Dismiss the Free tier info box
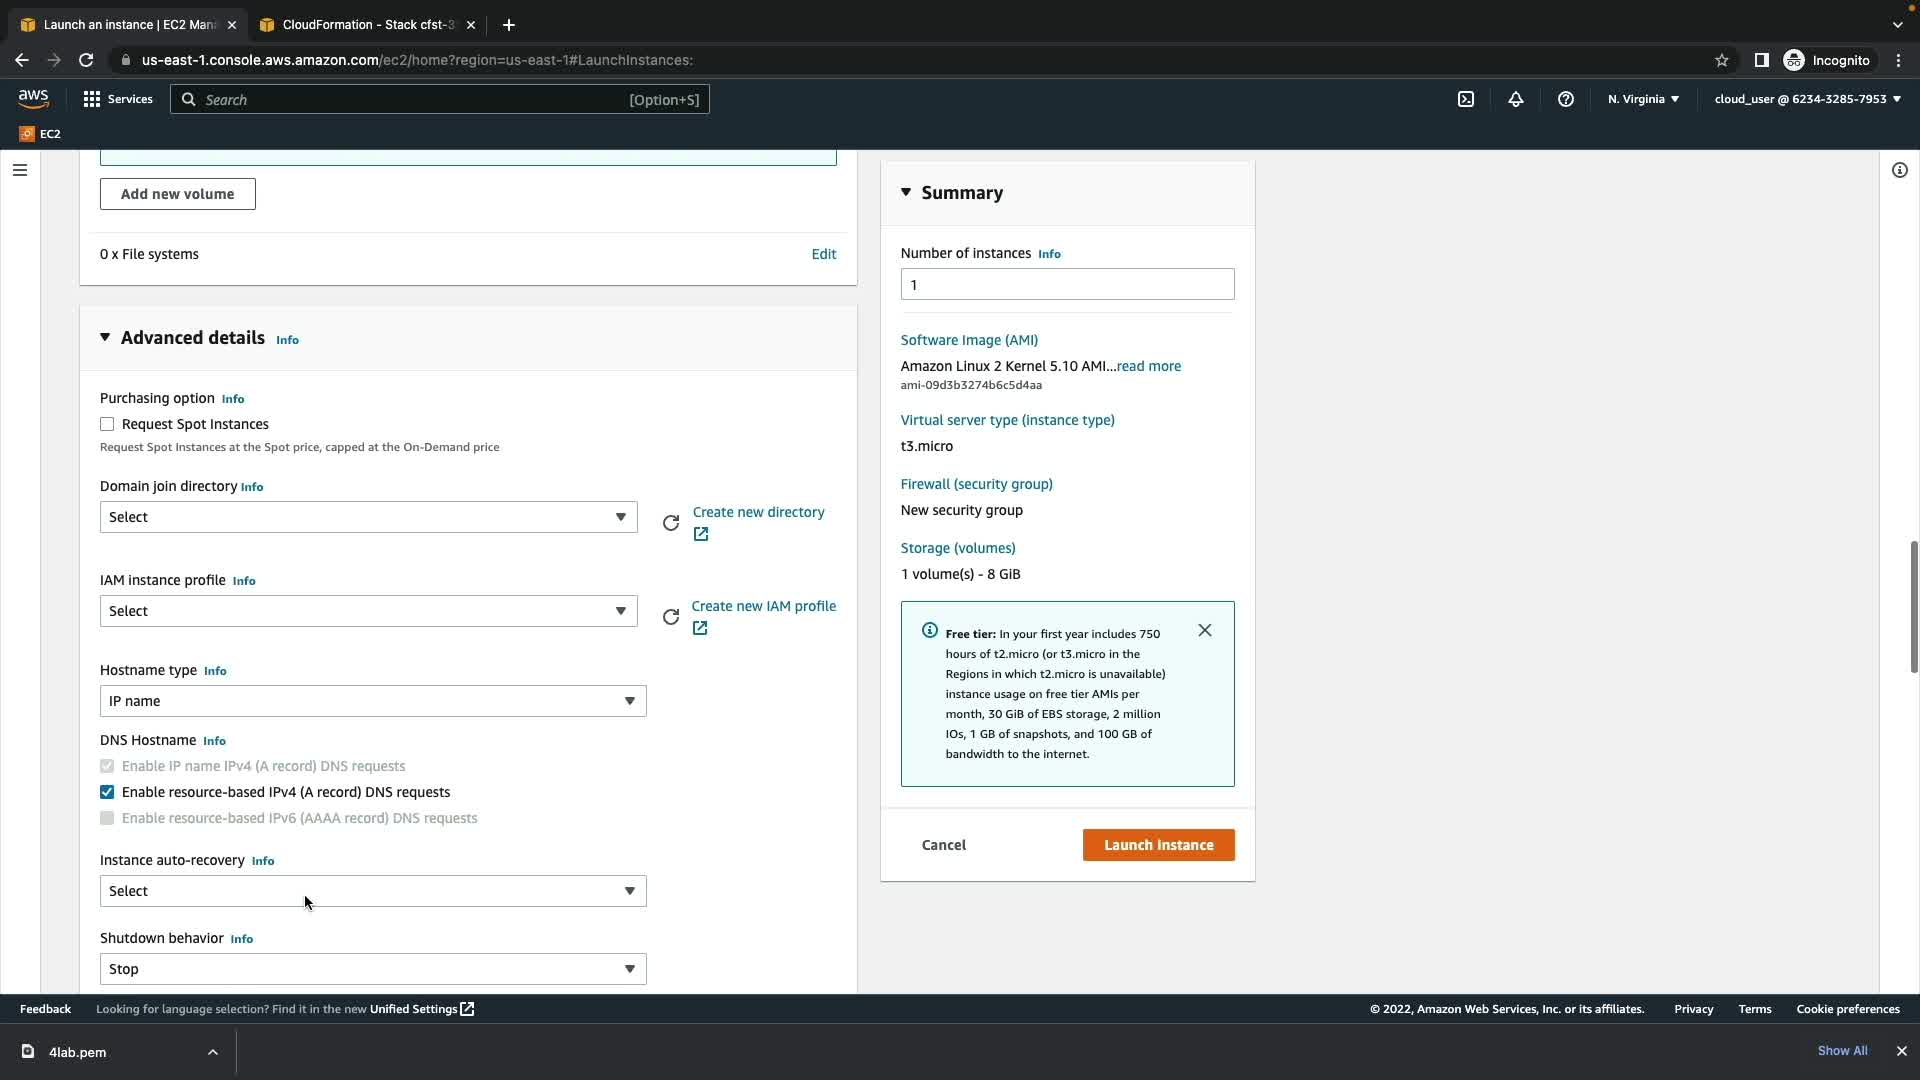The image size is (1920, 1080). coord(1204,630)
